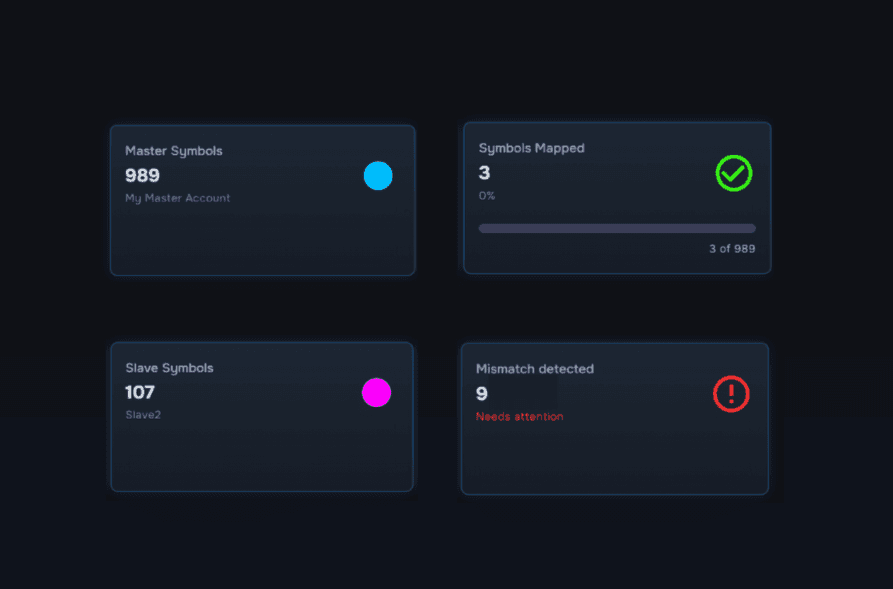893x589 pixels.
Task: Click the Slave Symbols count of 107
Action: click(141, 393)
